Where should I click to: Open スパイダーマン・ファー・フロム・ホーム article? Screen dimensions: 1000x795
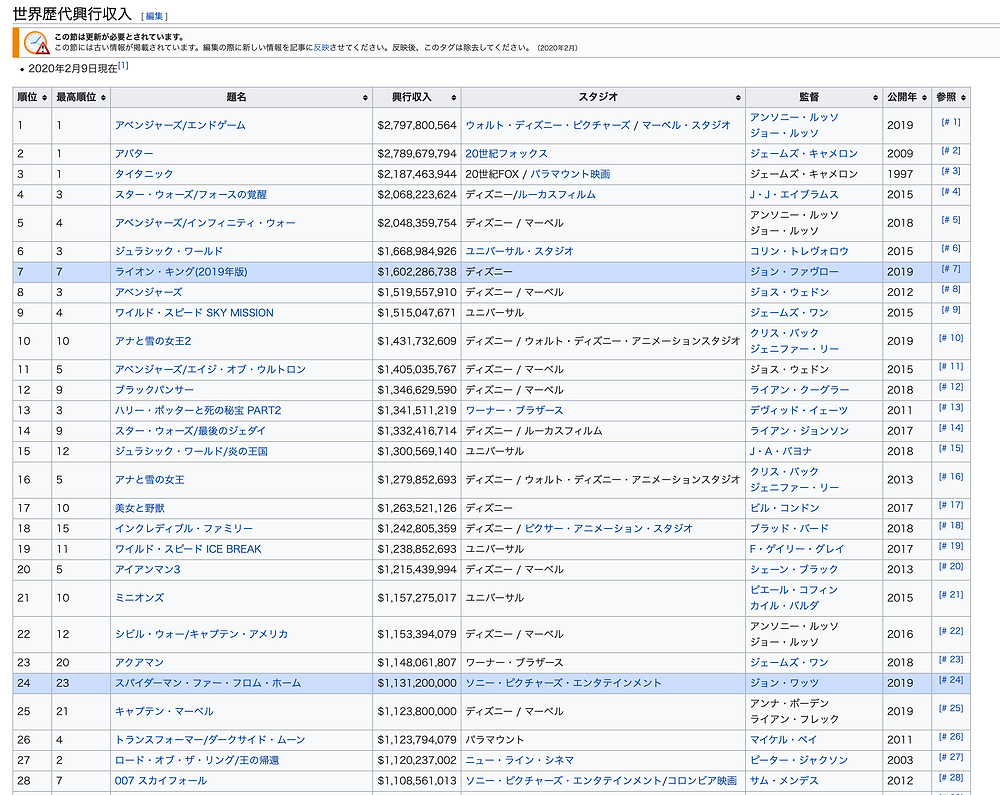pyautogui.click(x=208, y=683)
